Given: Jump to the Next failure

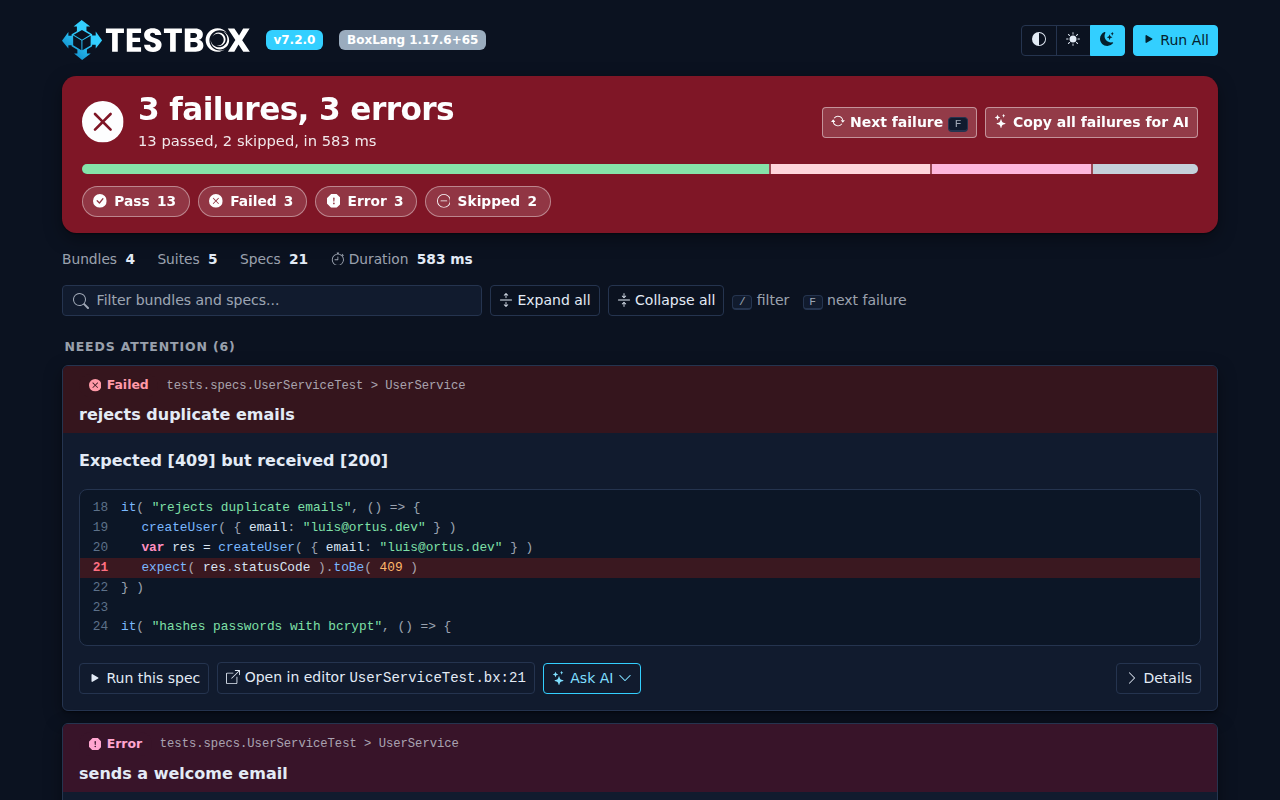Looking at the screenshot, I should coord(899,122).
